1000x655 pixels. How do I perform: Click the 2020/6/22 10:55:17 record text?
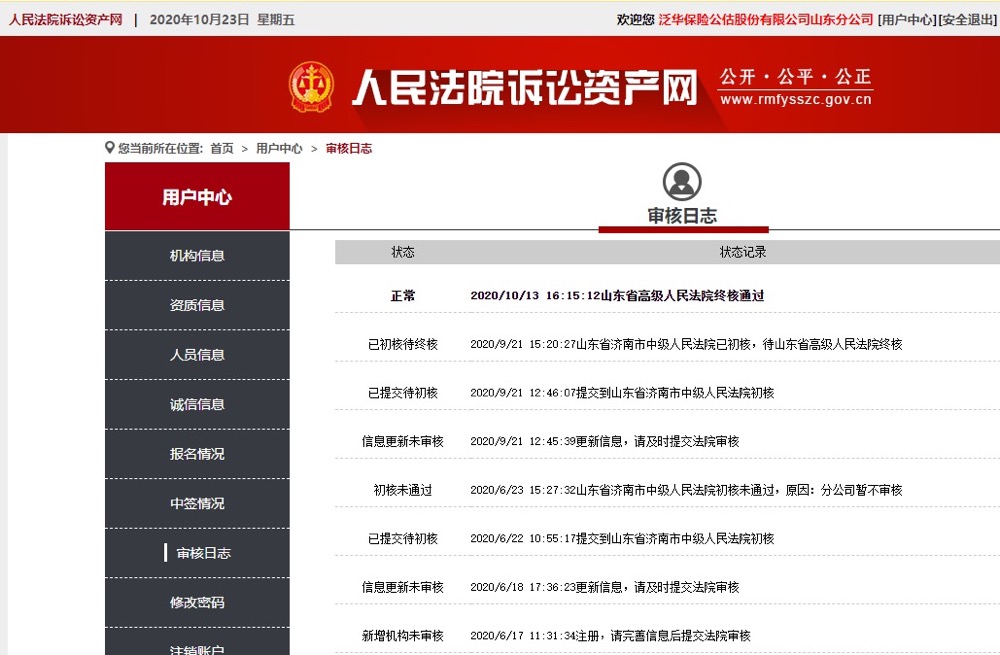(622, 538)
